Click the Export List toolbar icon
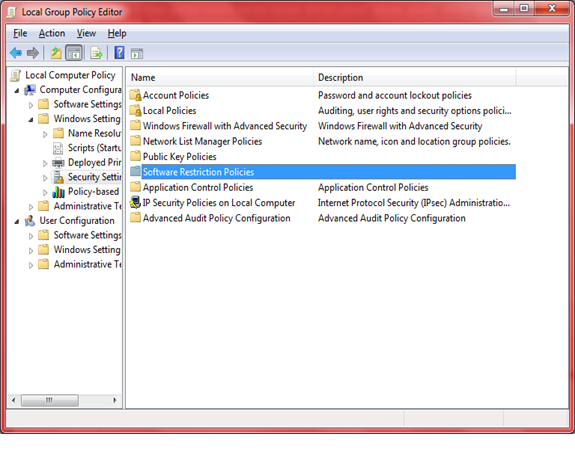The width and height of the screenshot is (575, 476). (96, 53)
